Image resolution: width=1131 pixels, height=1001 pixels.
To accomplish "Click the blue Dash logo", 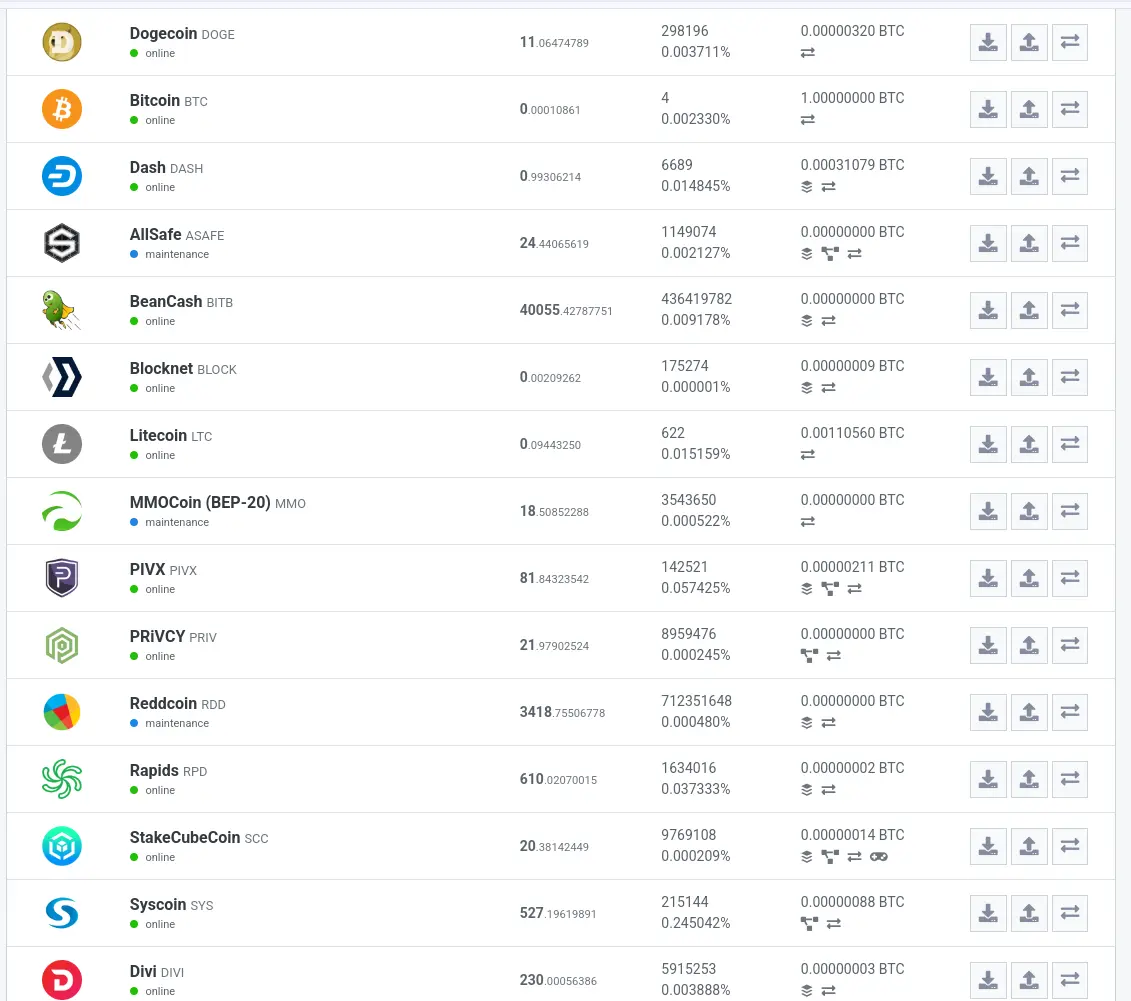I will 62,176.
